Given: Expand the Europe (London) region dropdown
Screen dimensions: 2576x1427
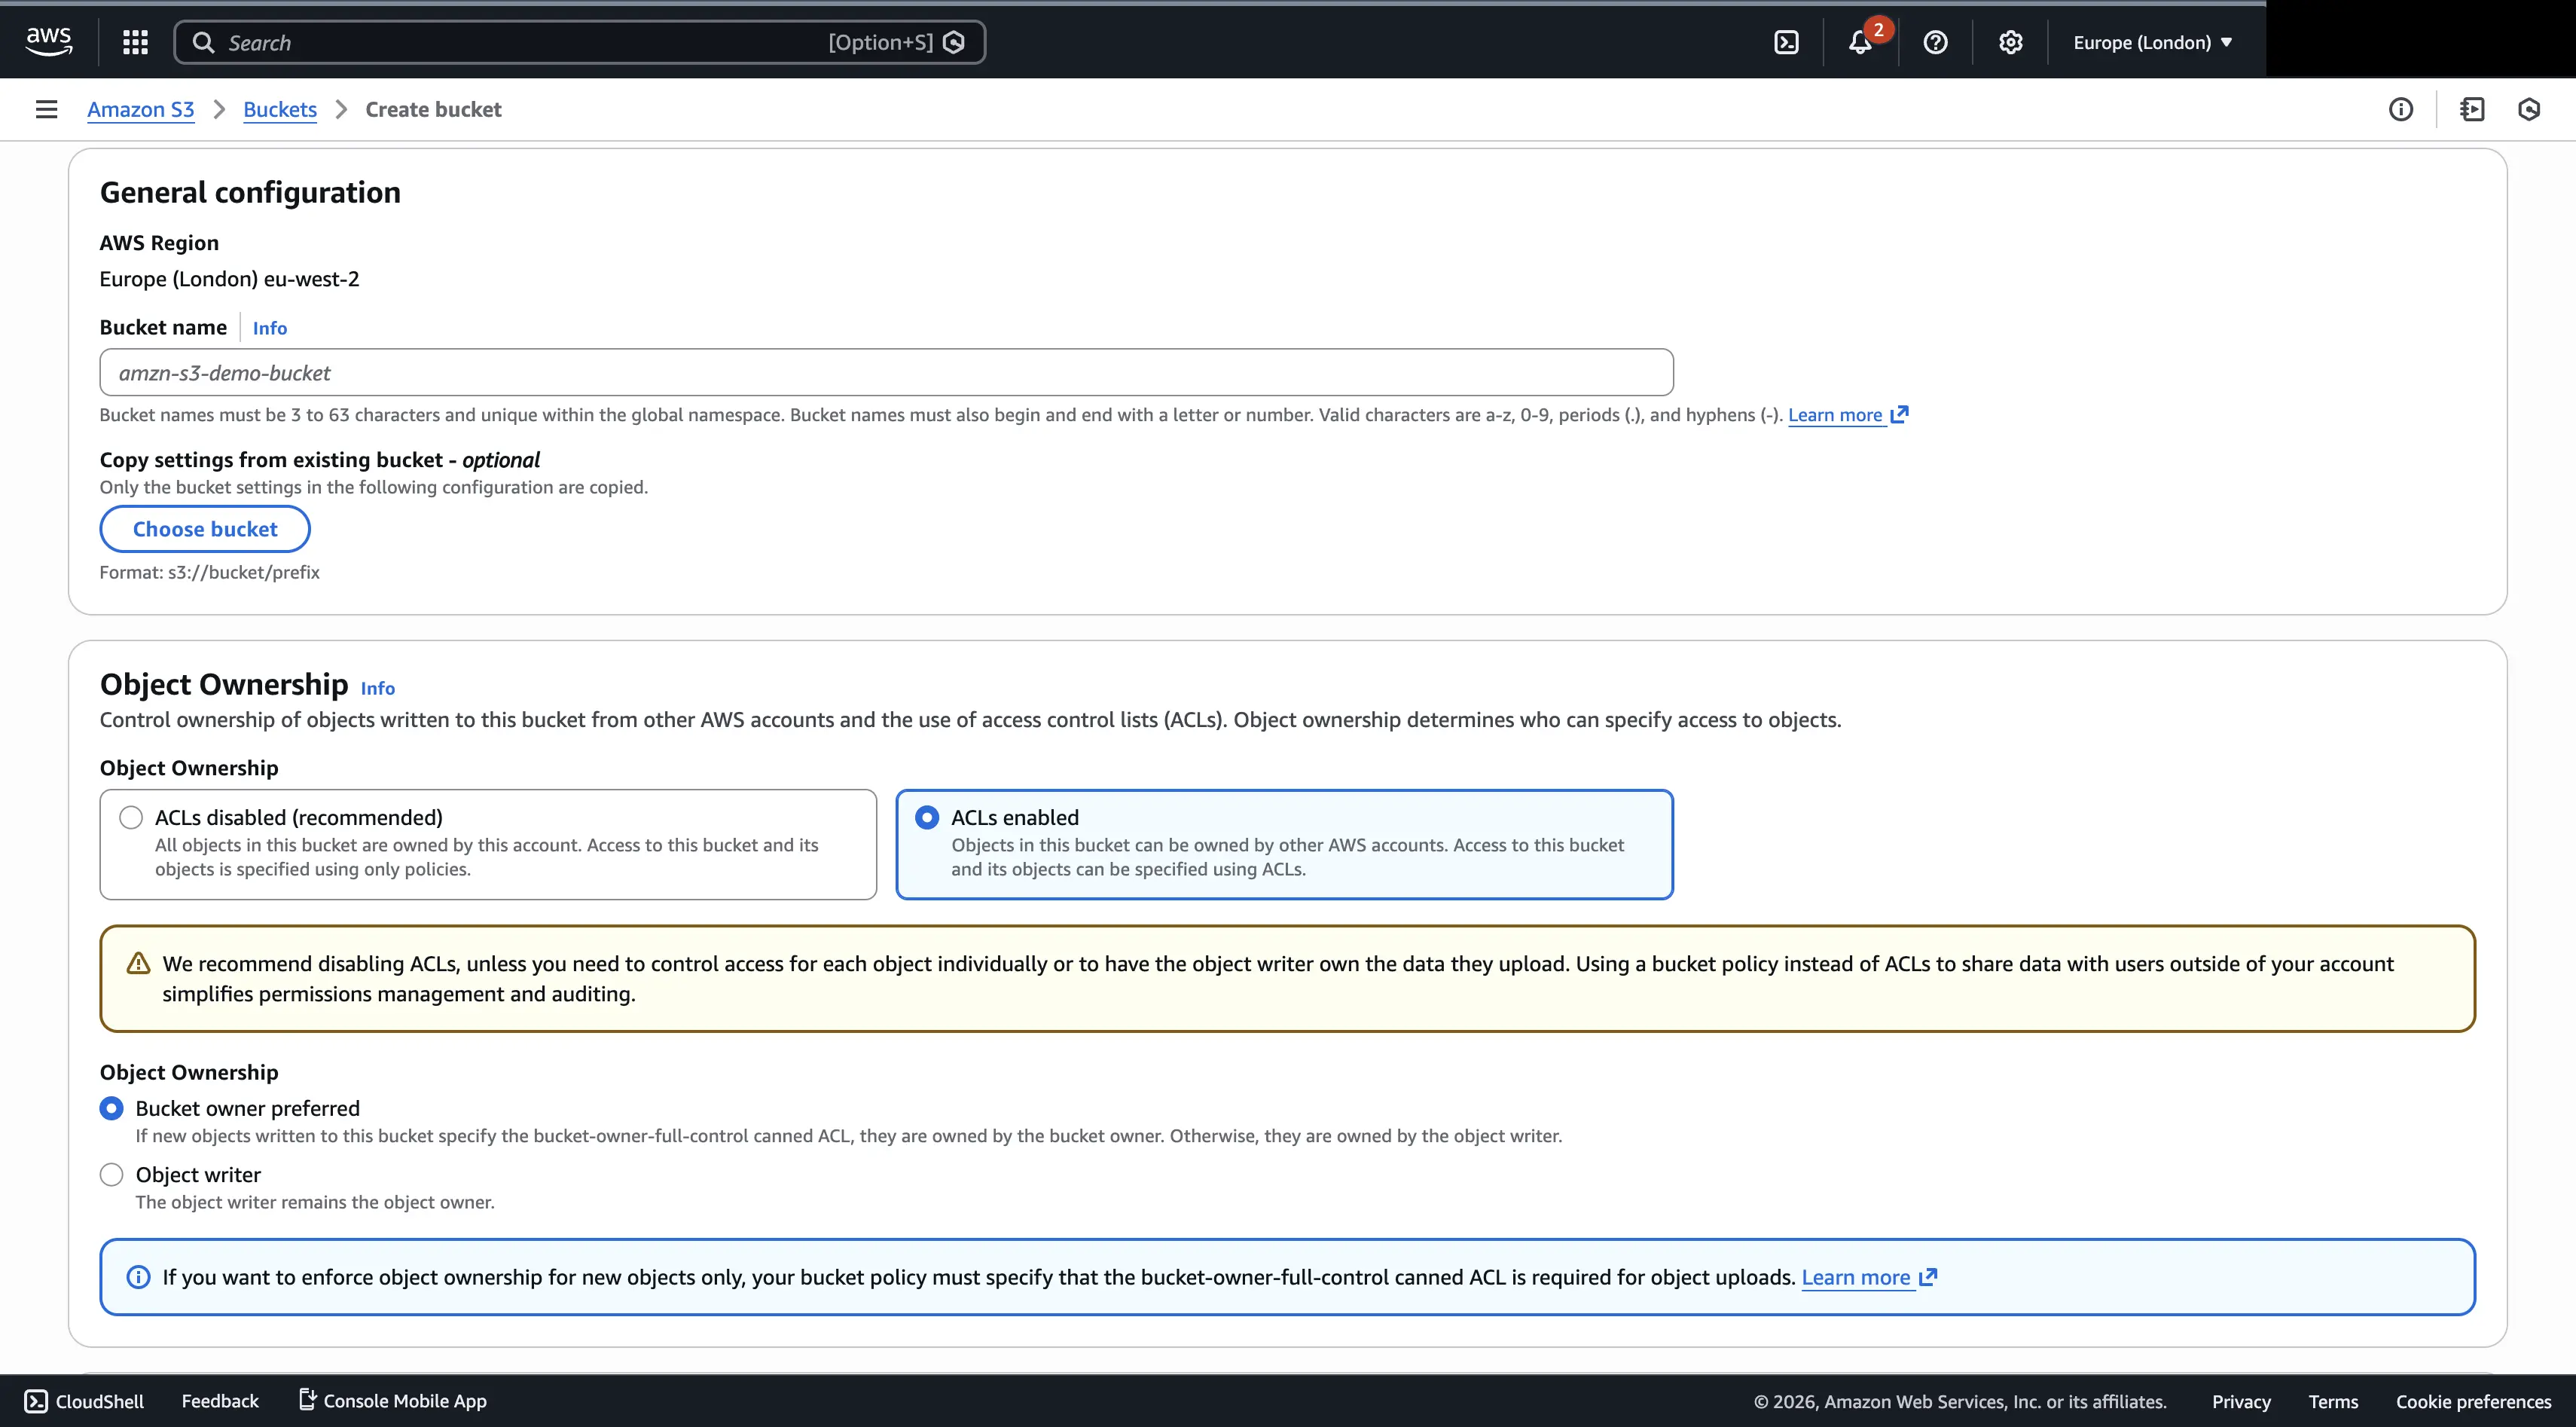Looking at the screenshot, I should click(2152, 42).
